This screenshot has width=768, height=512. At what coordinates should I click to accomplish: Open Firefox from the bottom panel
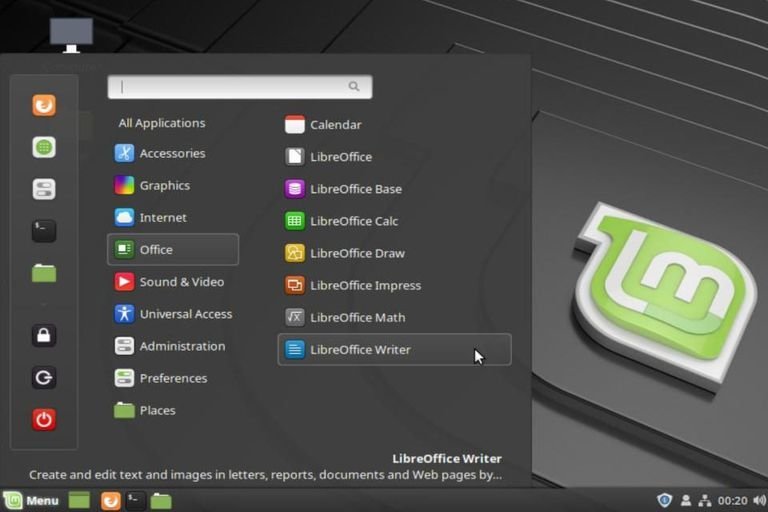pyautogui.click(x=111, y=501)
